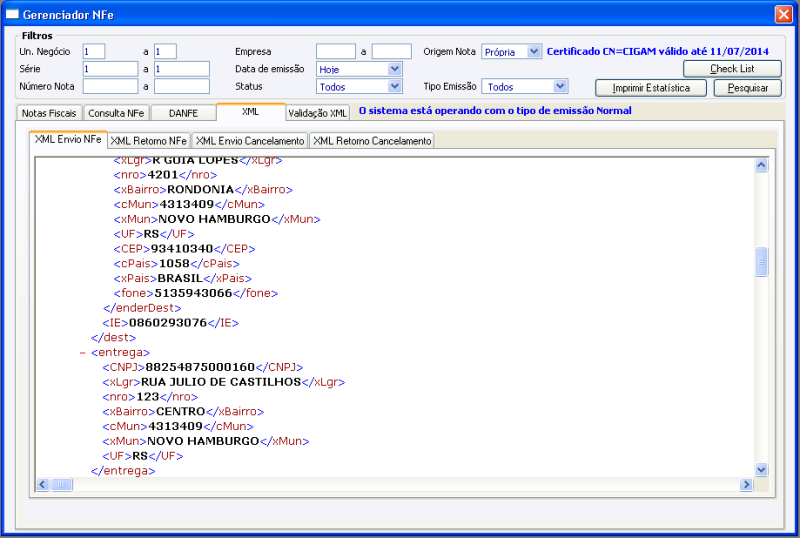This screenshot has height=538, width=800.
Task: Click the xPais value BRASIL
Action: click(x=181, y=278)
